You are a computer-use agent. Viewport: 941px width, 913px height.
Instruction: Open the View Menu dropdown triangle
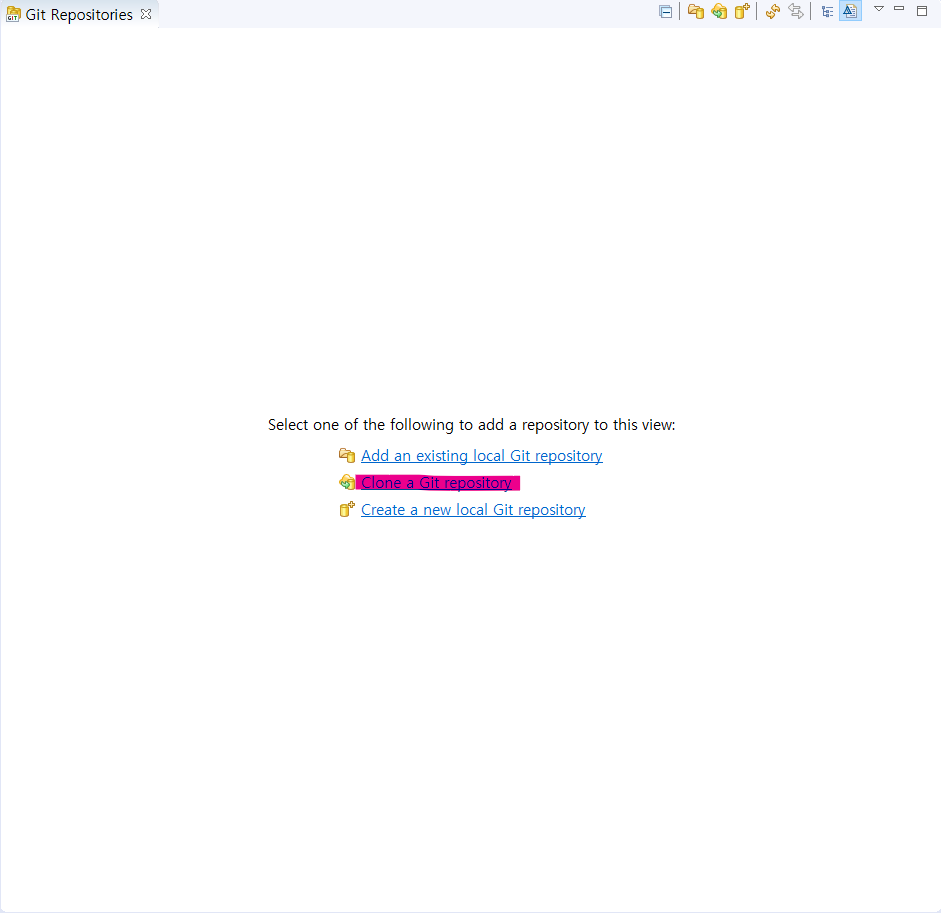[x=879, y=8]
